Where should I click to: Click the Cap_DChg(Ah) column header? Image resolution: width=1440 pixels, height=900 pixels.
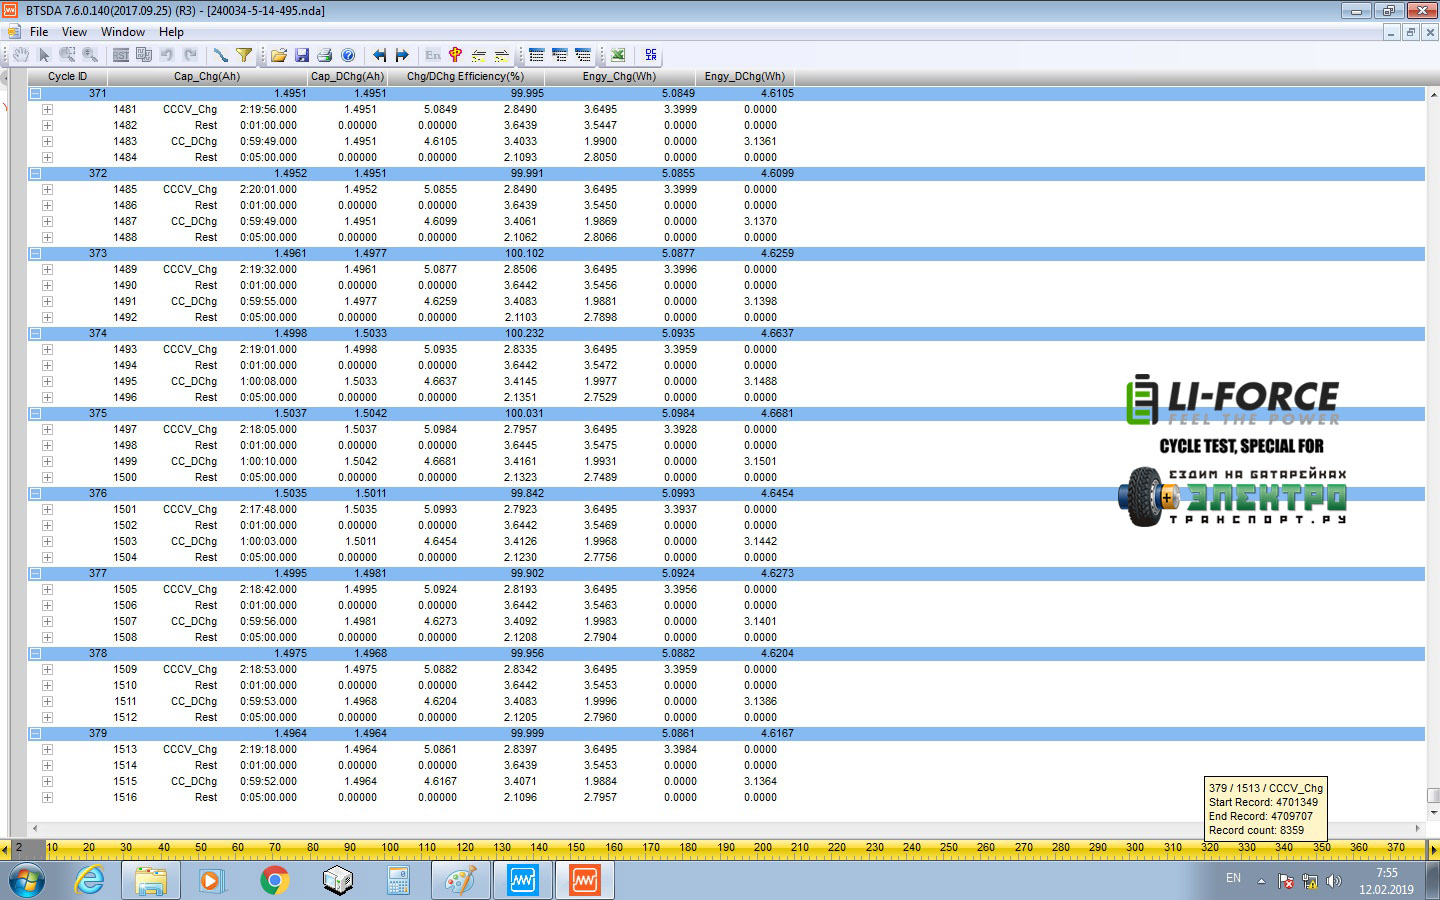click(347, 76)
